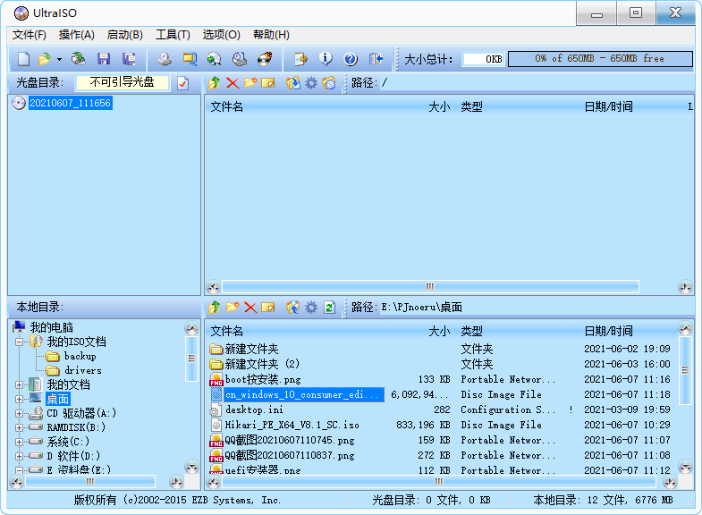Click the Burn CD/DVD image flame icon
Viewport: 702px width, 515px height.
tap(265, 59)
